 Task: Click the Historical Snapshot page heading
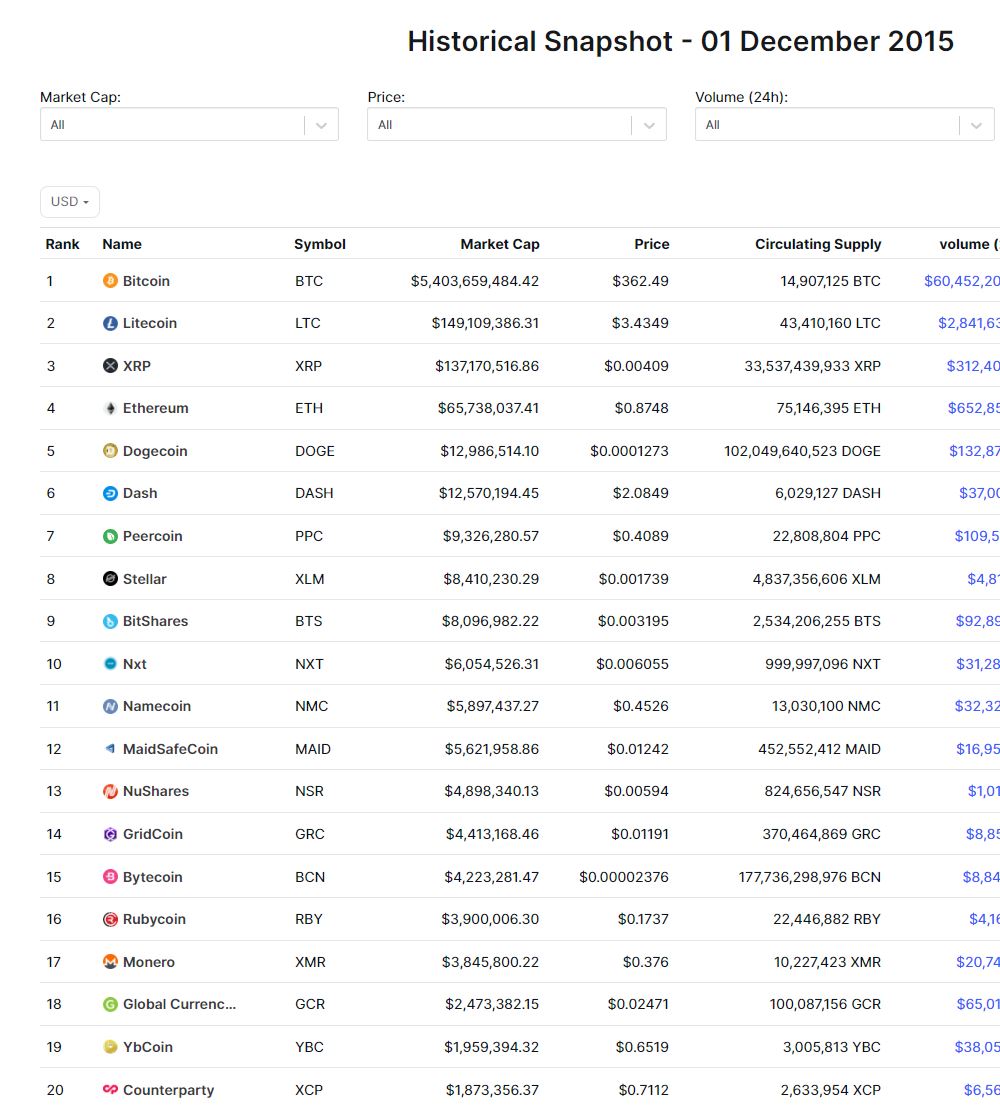click(x=681, y=41)
